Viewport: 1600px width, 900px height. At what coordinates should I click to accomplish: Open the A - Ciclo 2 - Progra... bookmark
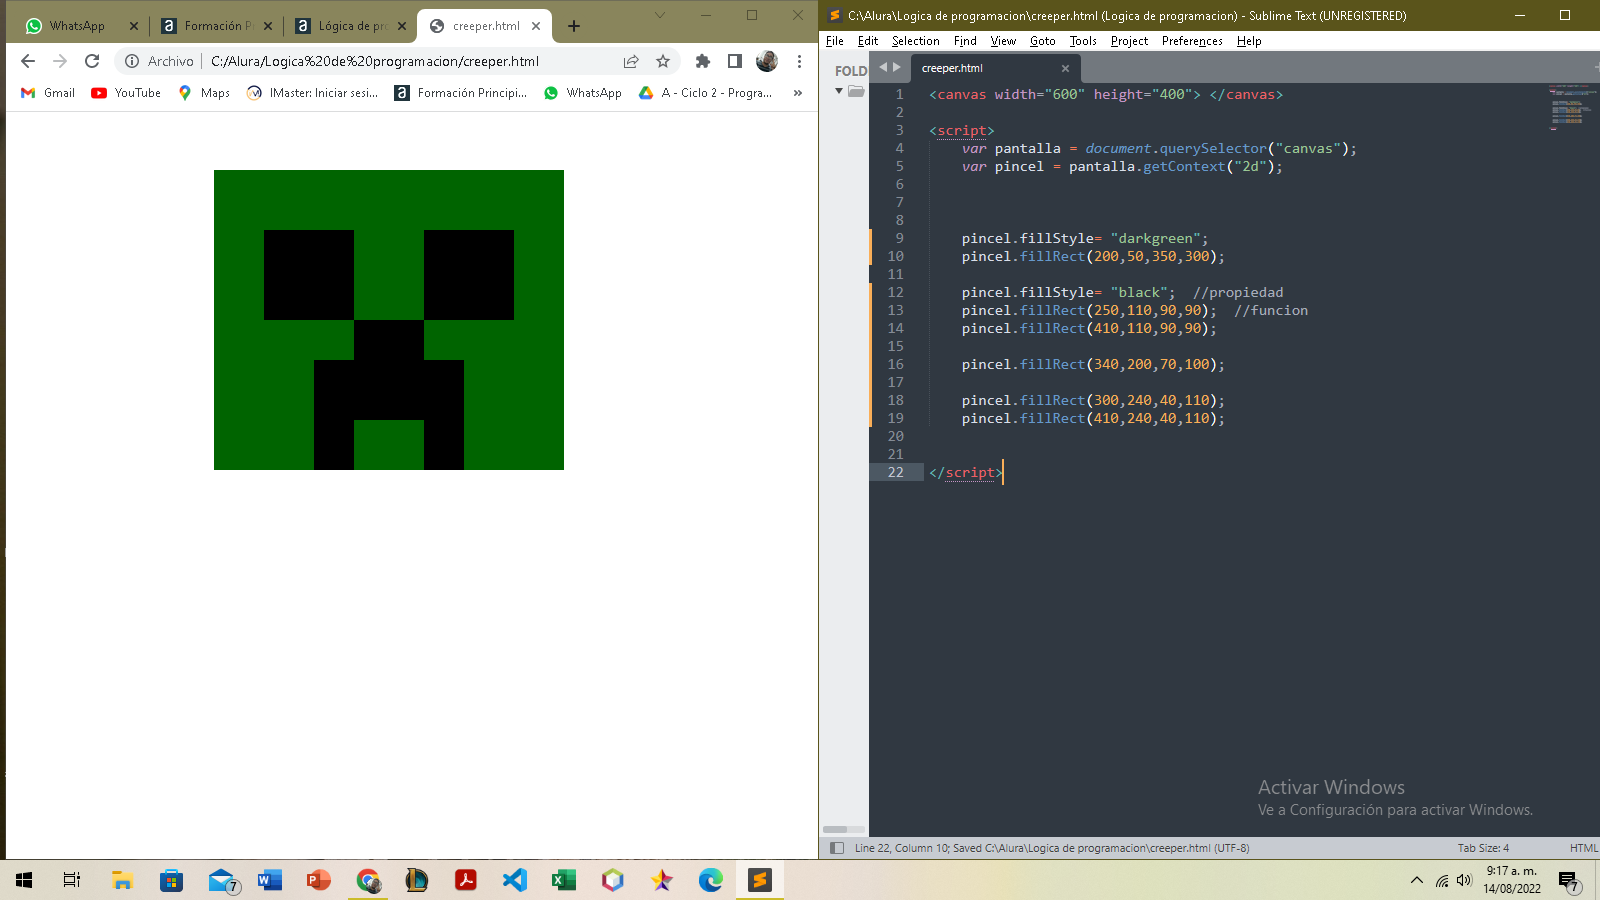(706, 93)
